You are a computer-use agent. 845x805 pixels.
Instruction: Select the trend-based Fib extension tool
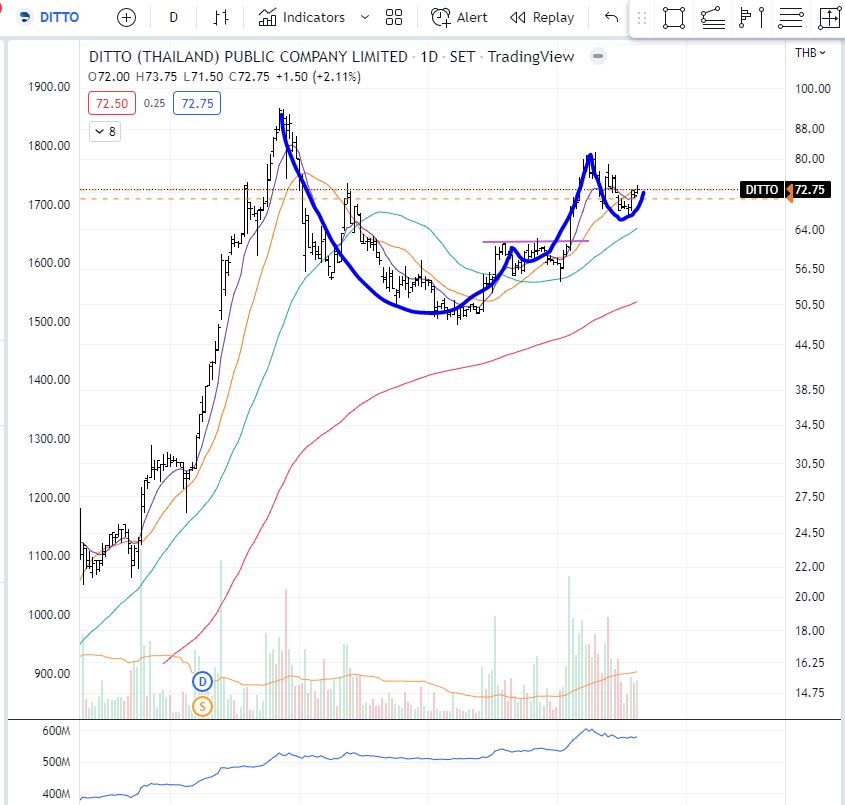(x=712, y=18)
